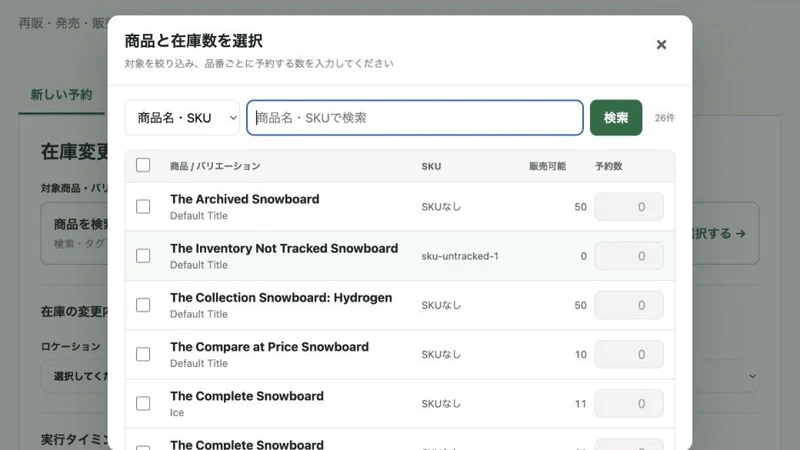800x450 pixels.
Task: Select The Compare at Price Snowboard name
Action: 269,347
